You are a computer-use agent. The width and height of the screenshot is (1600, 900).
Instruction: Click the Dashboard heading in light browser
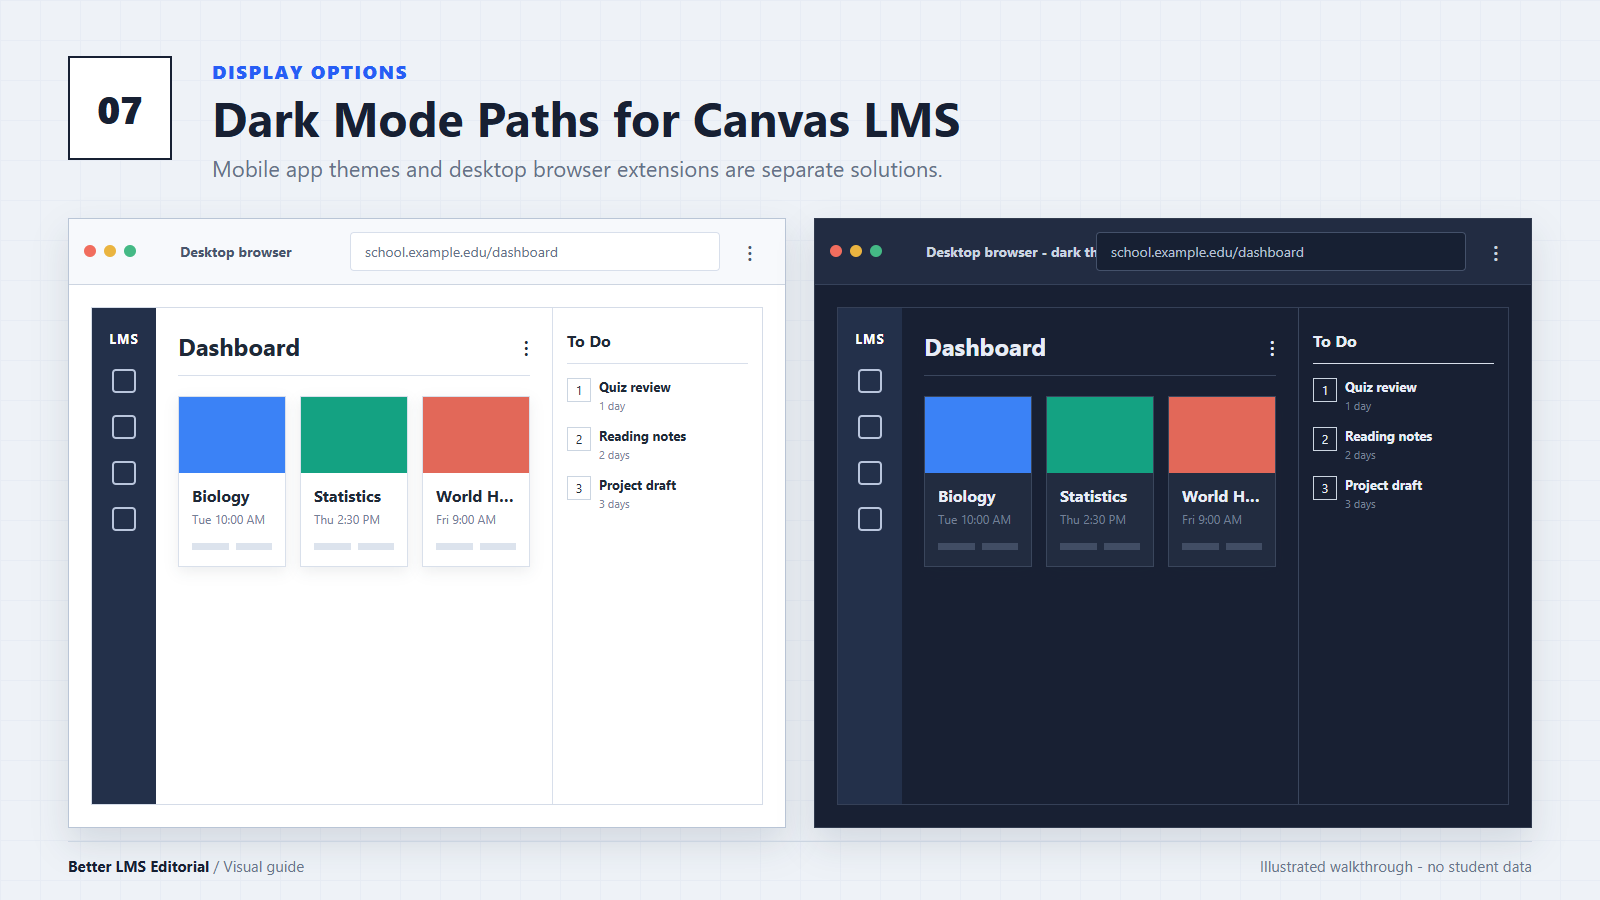pos(239,348)
